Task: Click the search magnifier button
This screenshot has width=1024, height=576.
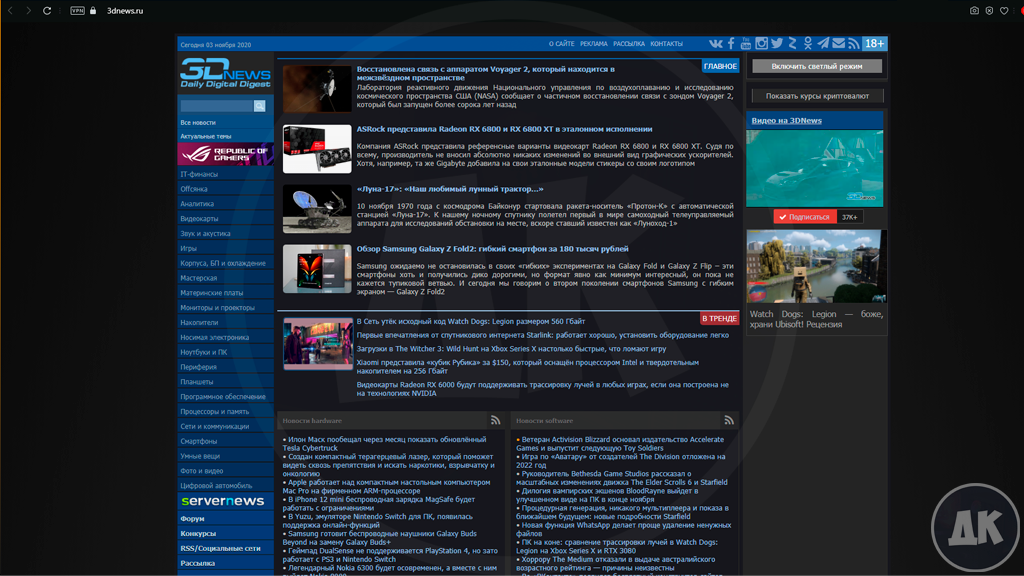Action: click(259, 106)
